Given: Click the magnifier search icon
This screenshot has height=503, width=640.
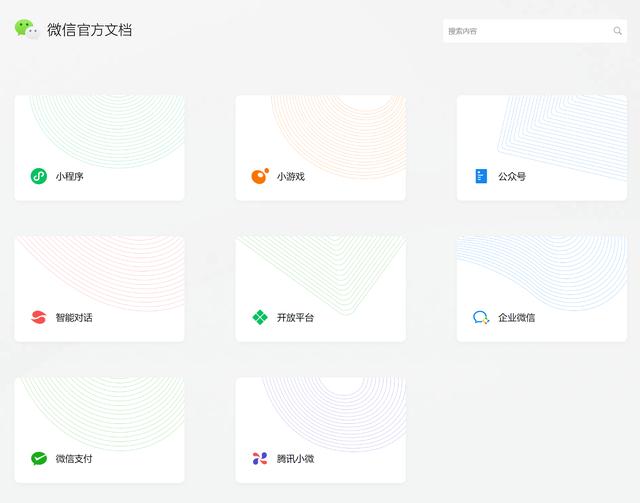Looking at the screenshot, I should 618,31.
